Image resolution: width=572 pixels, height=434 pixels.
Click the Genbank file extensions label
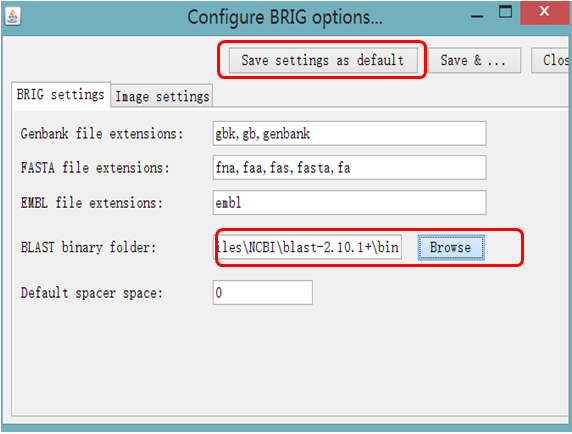(x=102, y=134)
